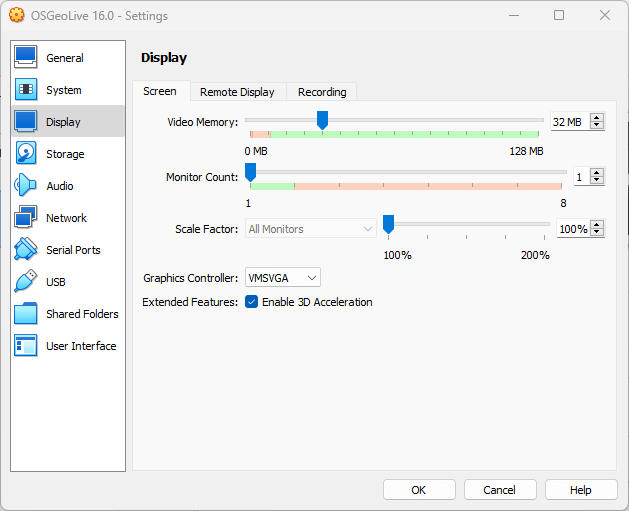Viewport: 629px width, 511px height.
Task: Close the Settings window
Action: point(605,15)
